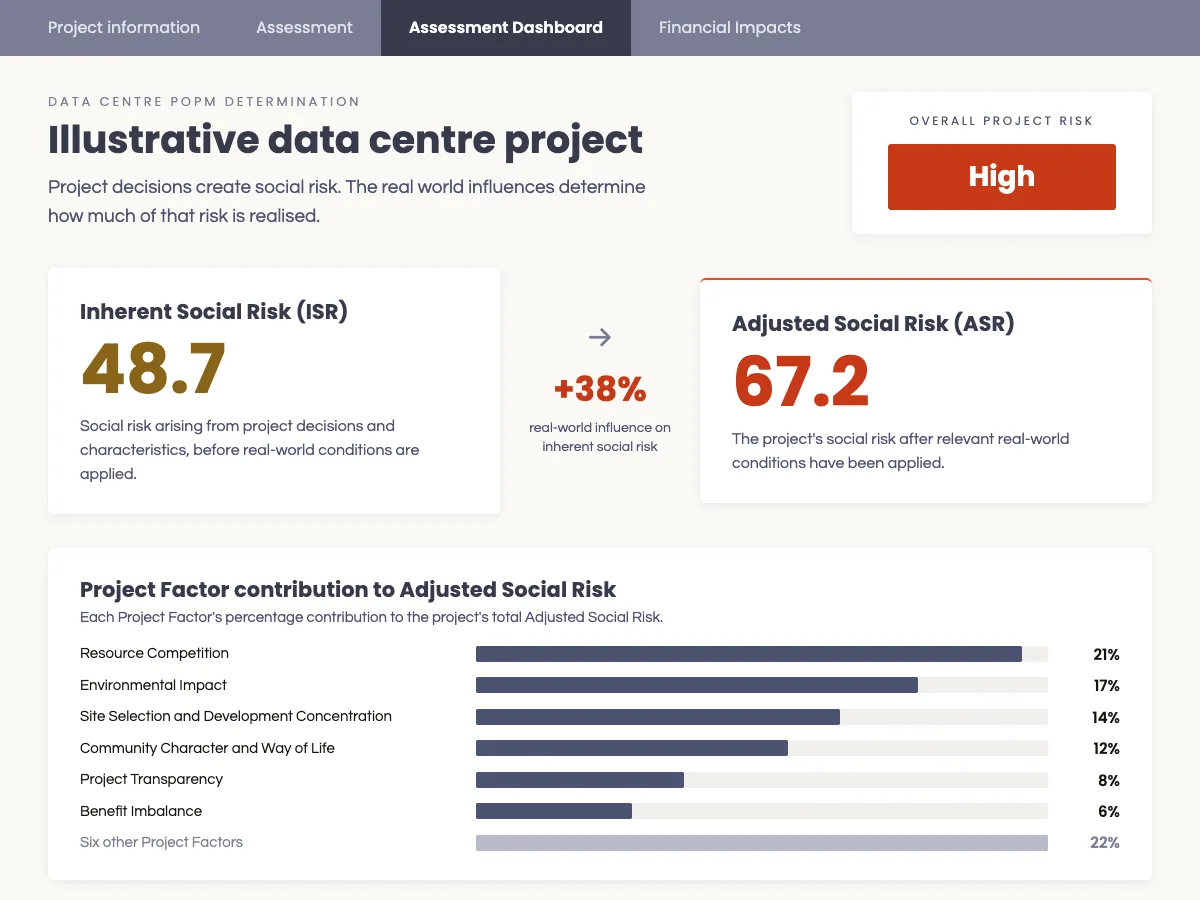Screen dimensions: 1200x900
Task: Click the Overall Project Risk label
Action: pos(1002,121)
